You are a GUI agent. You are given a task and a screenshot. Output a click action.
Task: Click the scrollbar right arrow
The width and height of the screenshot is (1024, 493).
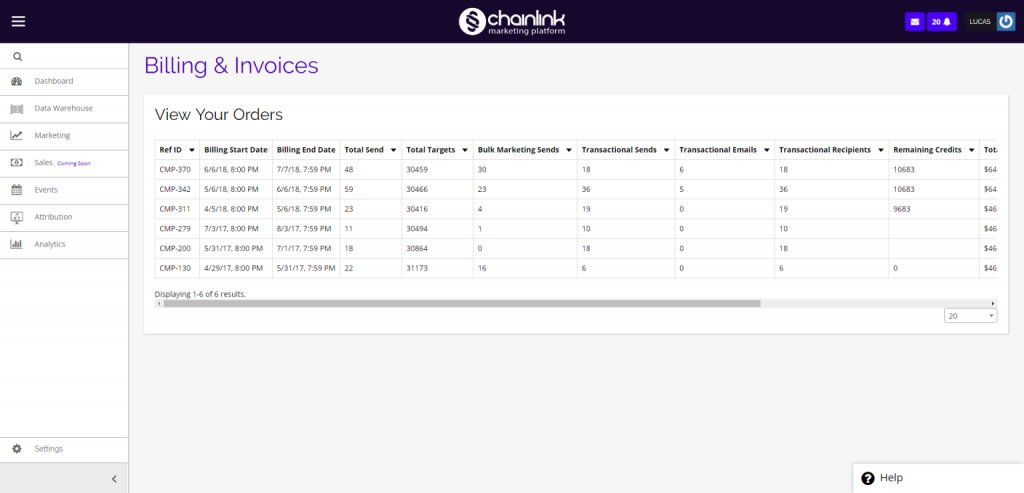pos(993,304)
